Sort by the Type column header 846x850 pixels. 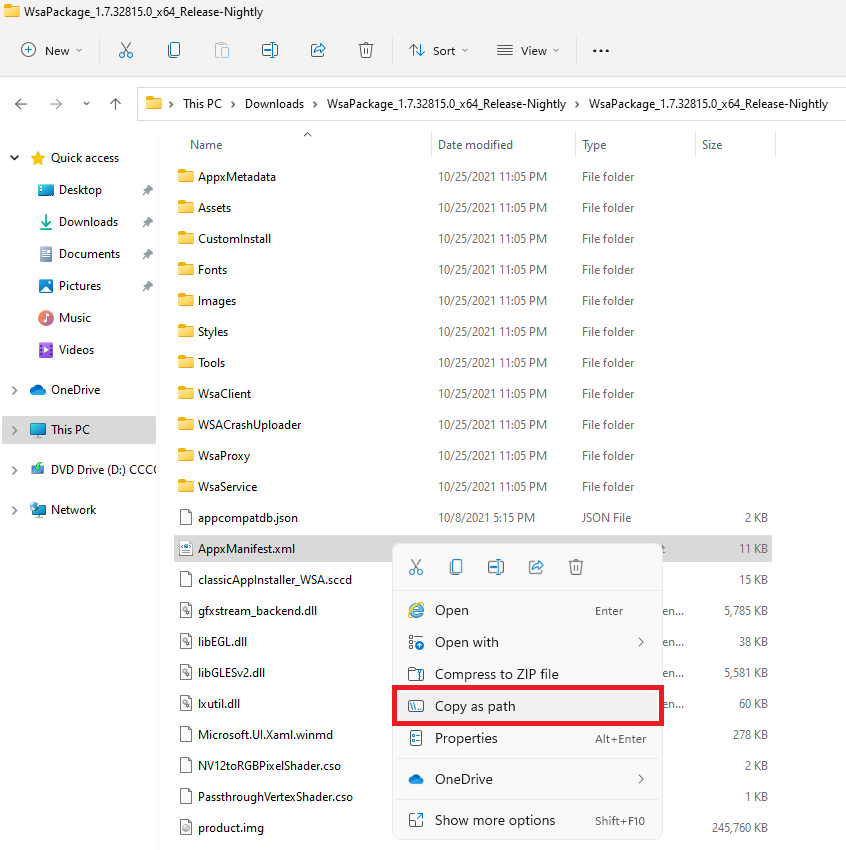(594, 145)
